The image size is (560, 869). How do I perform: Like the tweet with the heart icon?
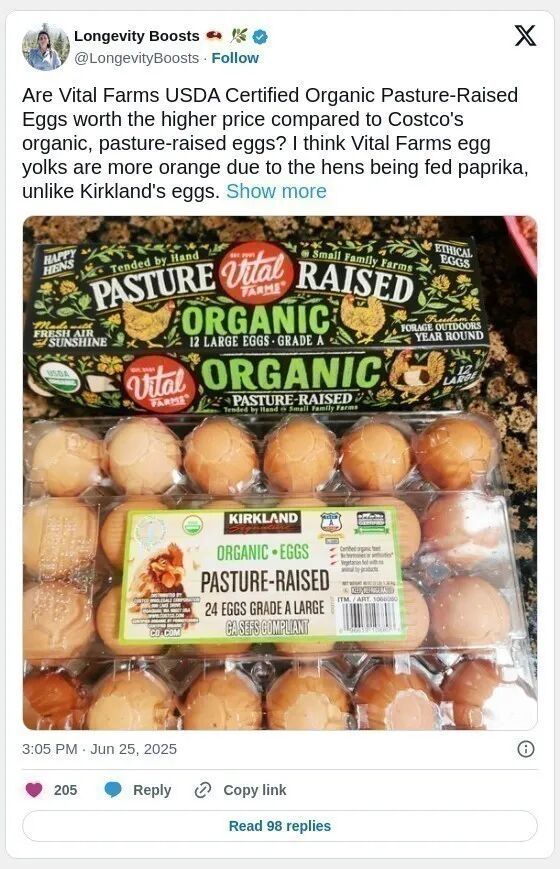tap(34, 790)
